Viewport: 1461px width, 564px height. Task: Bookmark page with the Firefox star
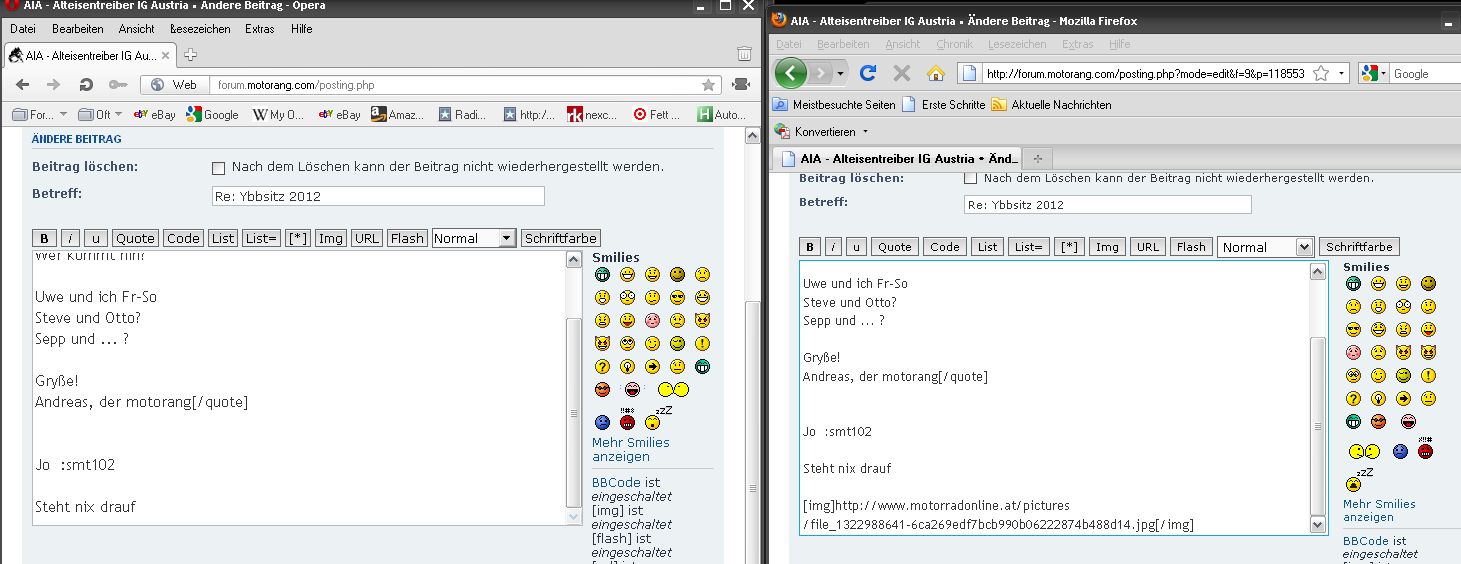(x=1320, y=73)
